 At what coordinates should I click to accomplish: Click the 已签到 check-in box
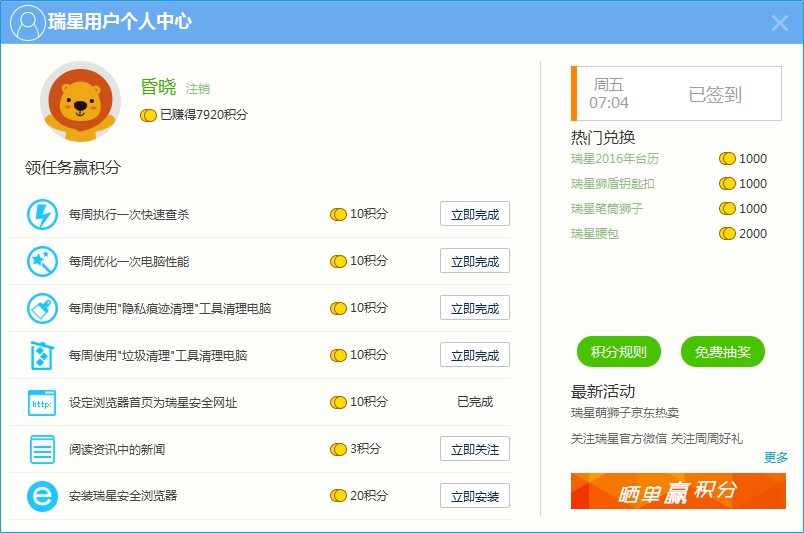(x=676, y=93)
